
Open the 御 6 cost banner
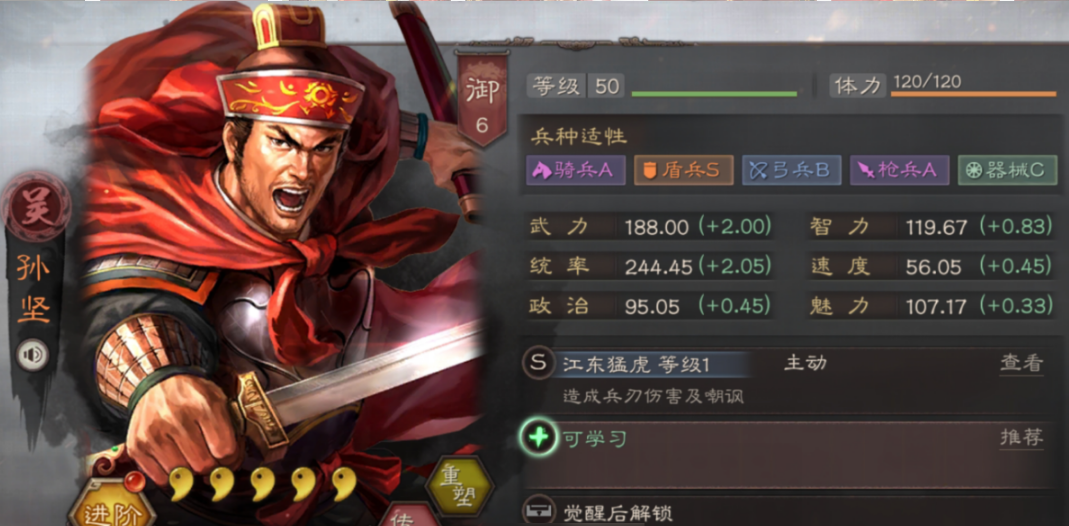tap(482, 99)
